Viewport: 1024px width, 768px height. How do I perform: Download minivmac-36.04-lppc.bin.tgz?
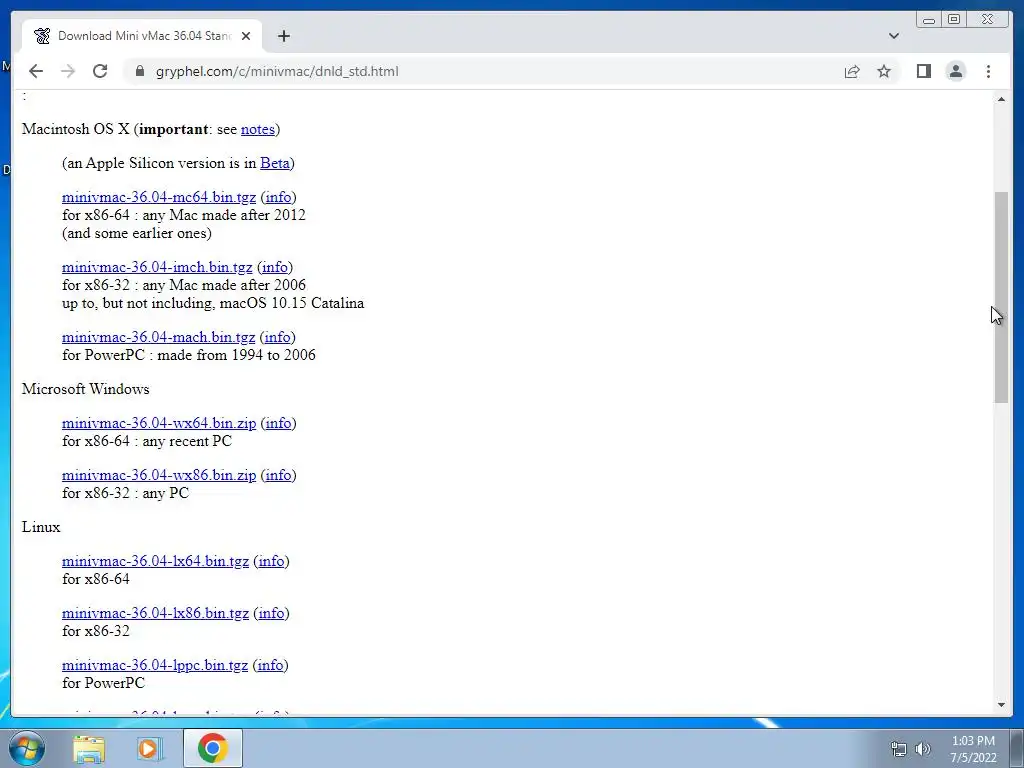click(155, 665)
